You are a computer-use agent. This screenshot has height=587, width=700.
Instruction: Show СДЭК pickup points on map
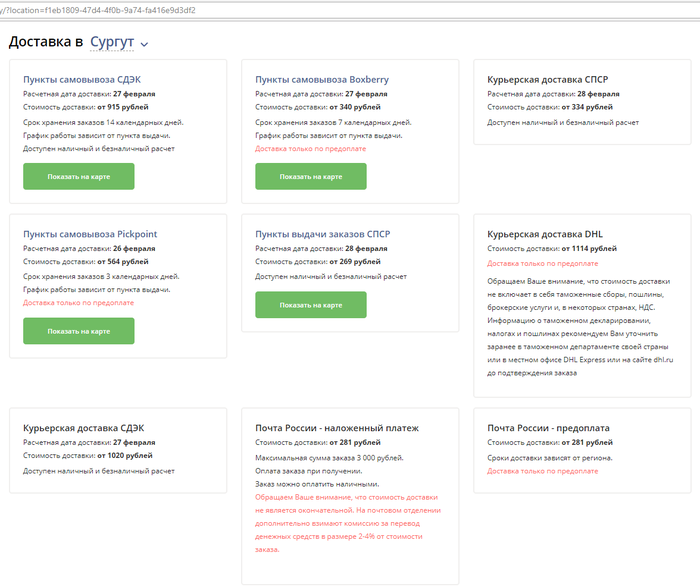pos(79,176)
